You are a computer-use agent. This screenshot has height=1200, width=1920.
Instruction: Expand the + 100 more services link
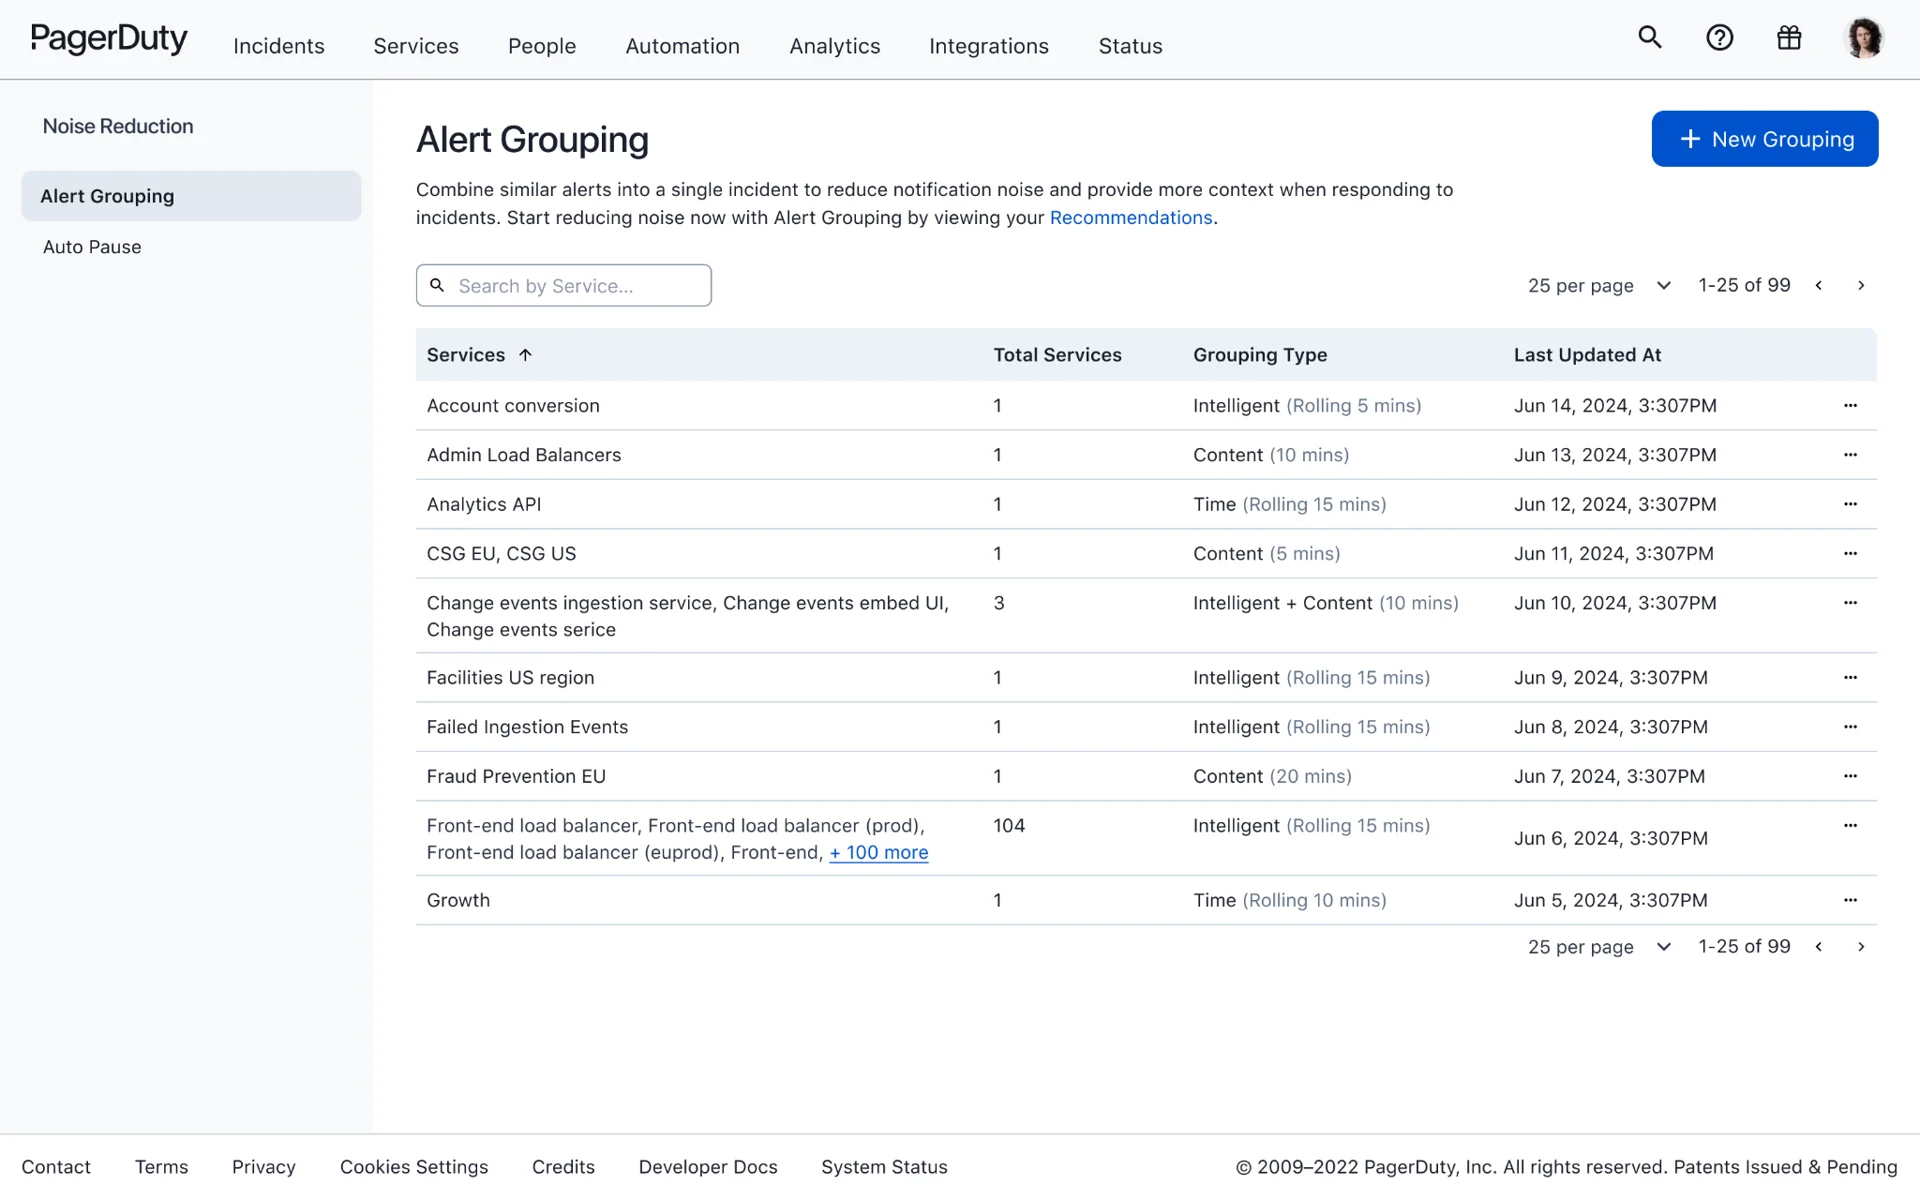pos(878,853)
